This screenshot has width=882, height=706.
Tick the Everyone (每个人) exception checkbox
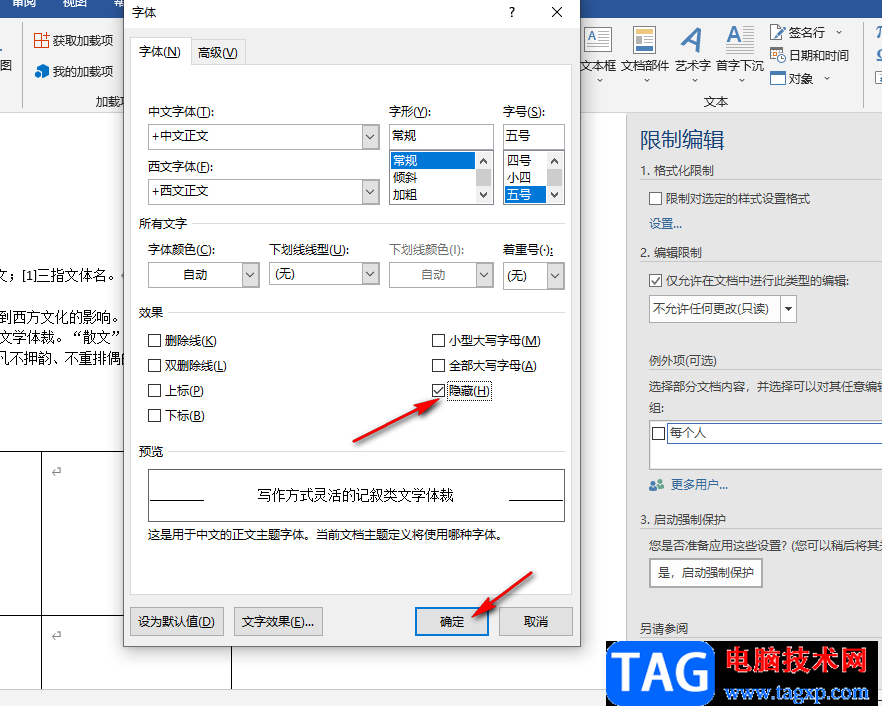(x=659, y=433)
